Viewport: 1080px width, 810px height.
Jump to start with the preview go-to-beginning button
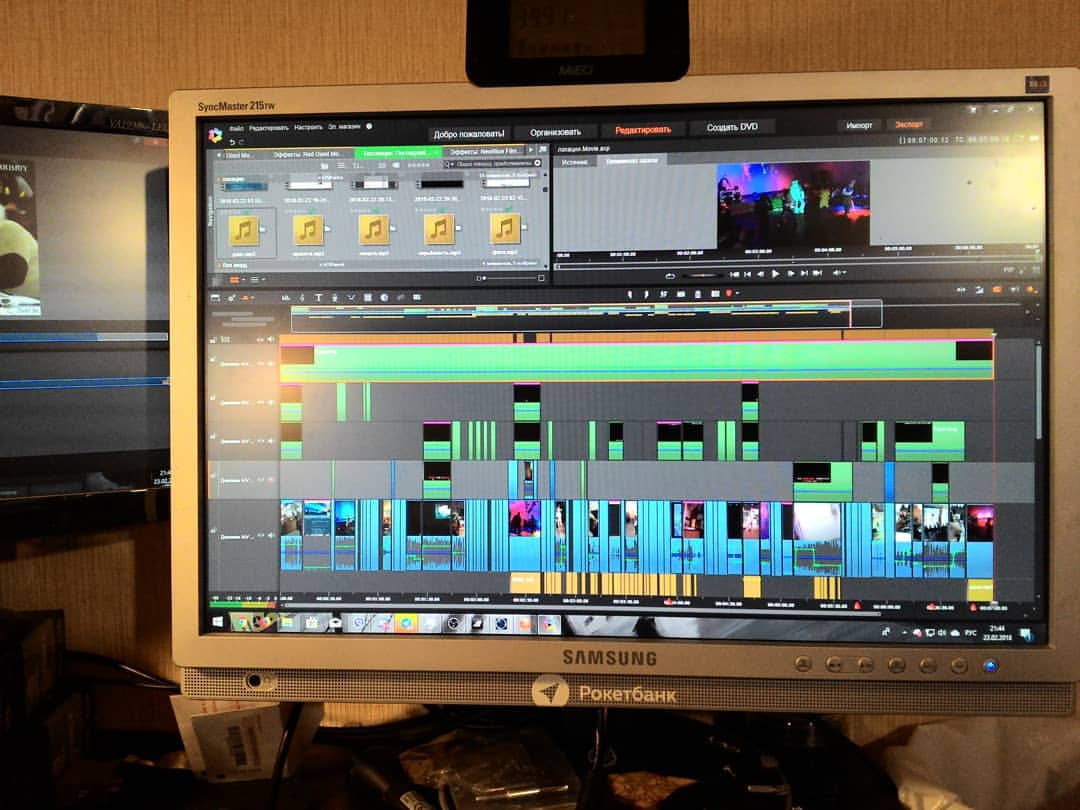pyautogui.click(x=734, y=274)
